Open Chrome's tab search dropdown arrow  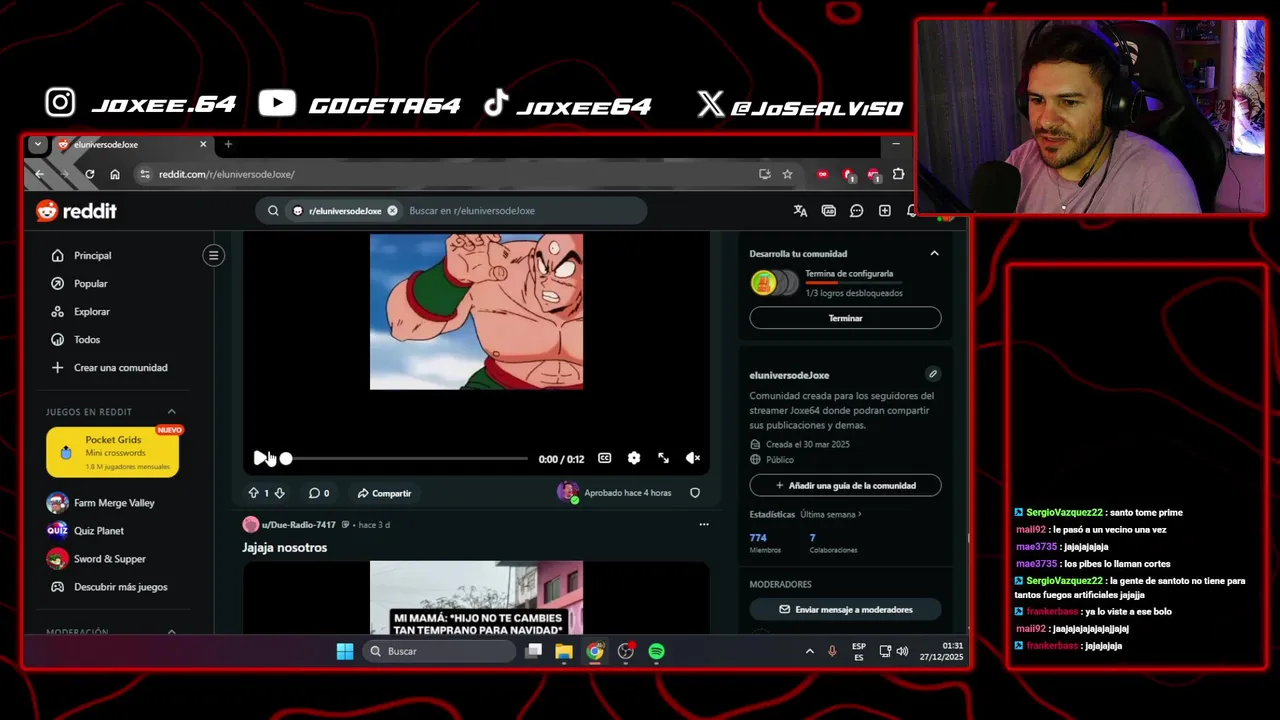tap(38, 144)
